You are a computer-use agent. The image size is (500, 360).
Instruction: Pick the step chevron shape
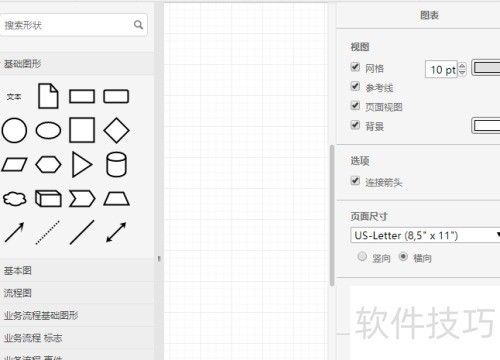(x=82, y=199)
